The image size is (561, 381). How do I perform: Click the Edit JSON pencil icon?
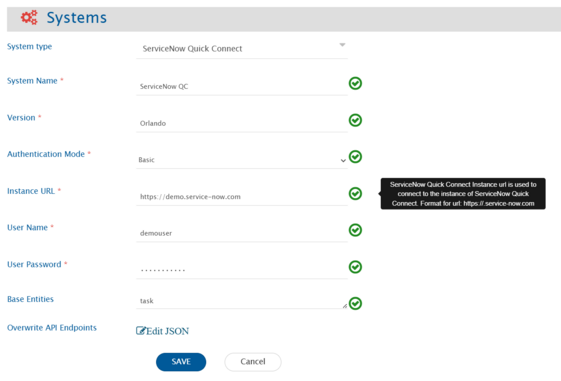[141, 331]
